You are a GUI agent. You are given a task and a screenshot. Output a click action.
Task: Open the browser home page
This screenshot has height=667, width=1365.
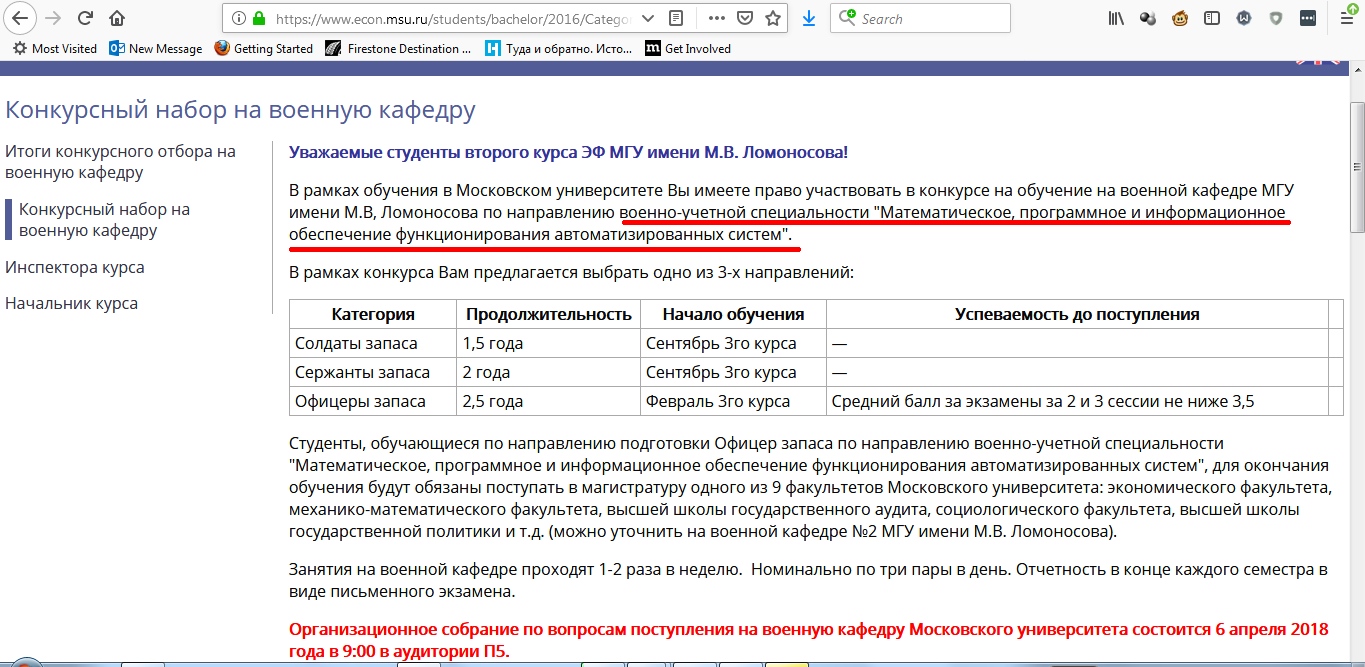pyautogui.click(x=117, y=18)
